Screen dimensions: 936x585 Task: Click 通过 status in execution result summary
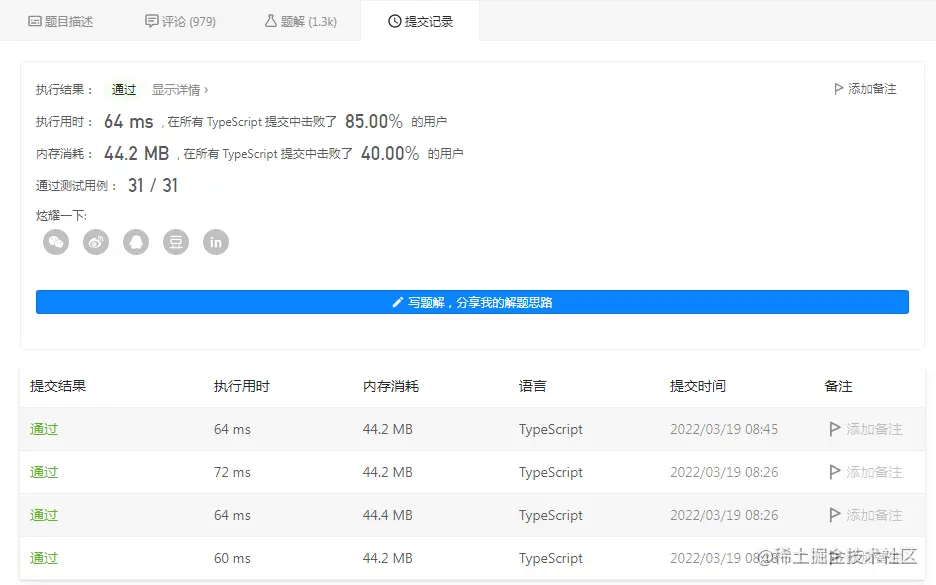124,90
